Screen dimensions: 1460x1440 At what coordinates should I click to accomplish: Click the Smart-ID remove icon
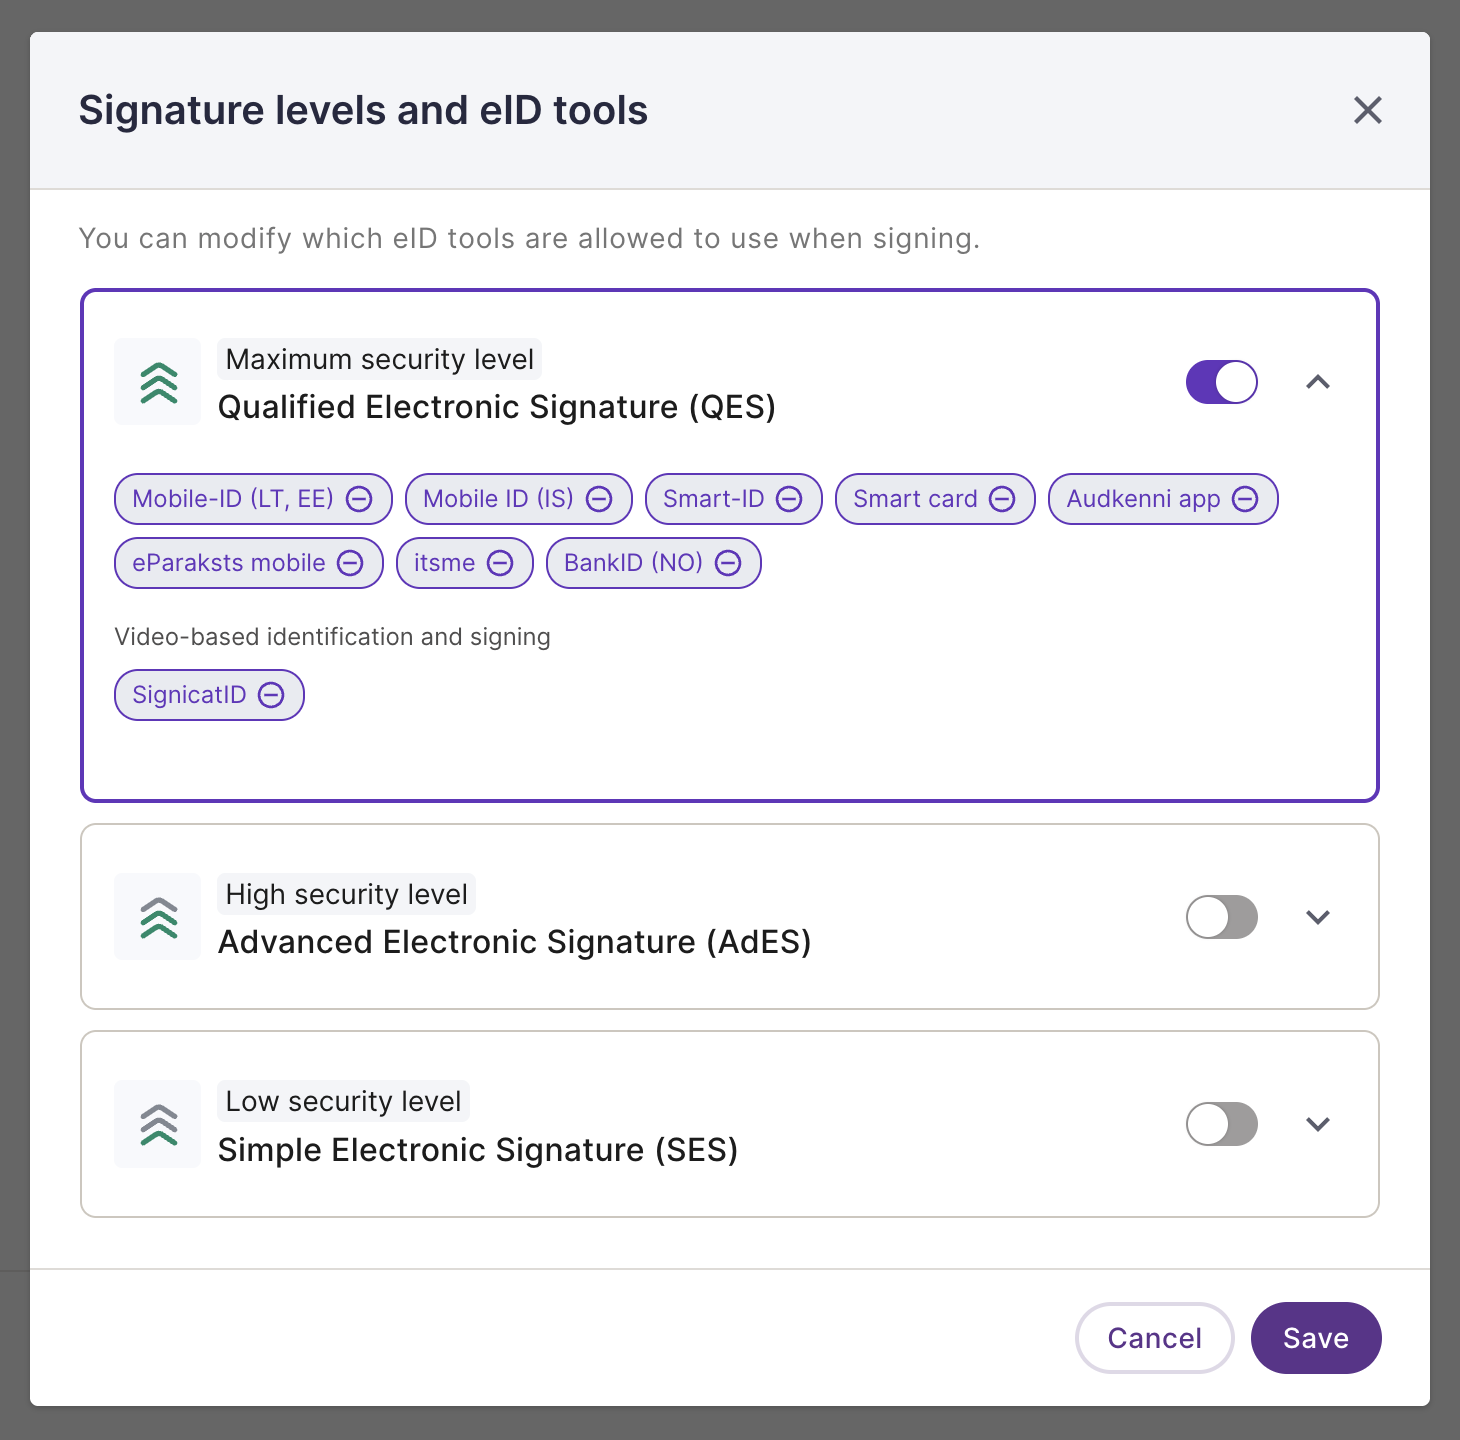click(x=789, y=499)
